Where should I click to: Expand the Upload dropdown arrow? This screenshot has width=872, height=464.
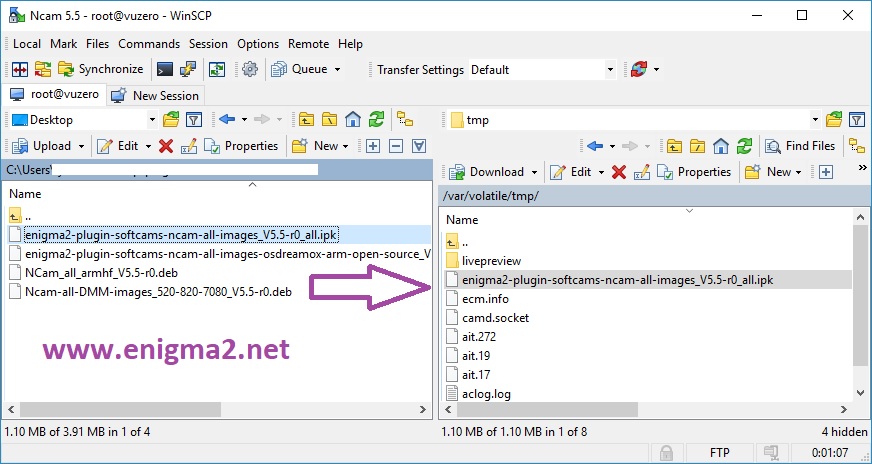point(81,146)
